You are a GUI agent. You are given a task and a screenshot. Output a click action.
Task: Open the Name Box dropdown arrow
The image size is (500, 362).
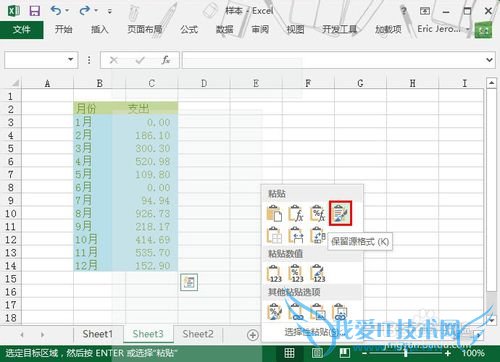[70, 60]
